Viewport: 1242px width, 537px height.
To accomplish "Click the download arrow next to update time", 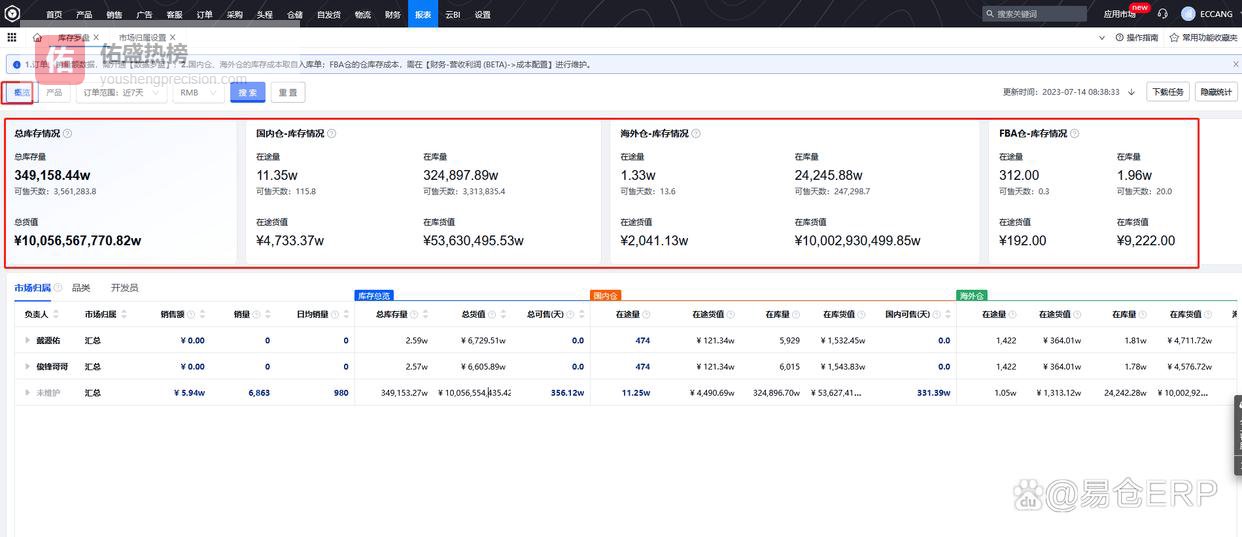I will tap(1131, 92).
